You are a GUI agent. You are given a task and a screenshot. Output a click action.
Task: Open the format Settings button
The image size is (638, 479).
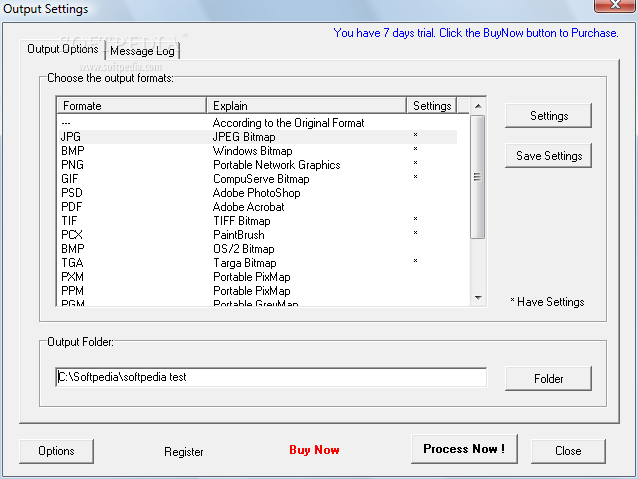tap(548, 116)
